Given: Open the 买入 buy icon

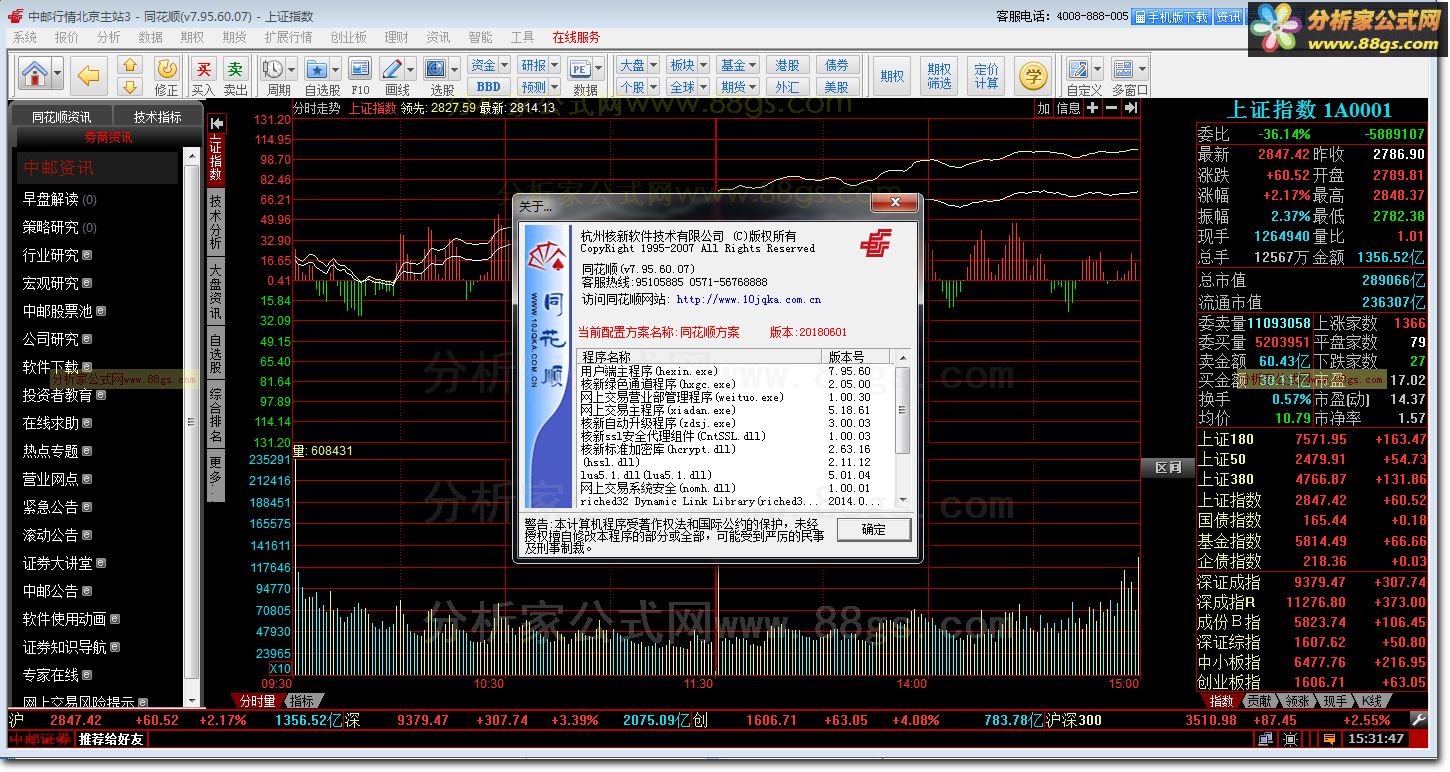Looking at the screenshot, I should (204, 68).
